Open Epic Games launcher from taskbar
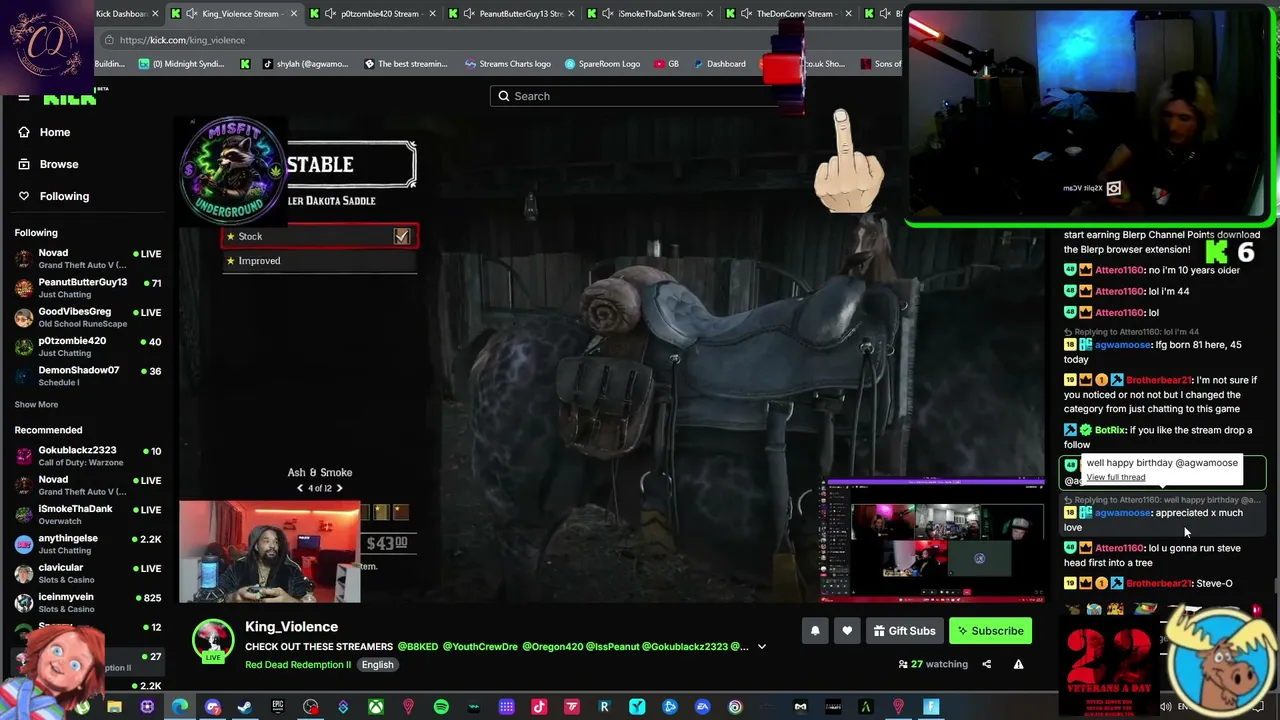The width and height of the screenshot is (1280, 720). point(278,707)
